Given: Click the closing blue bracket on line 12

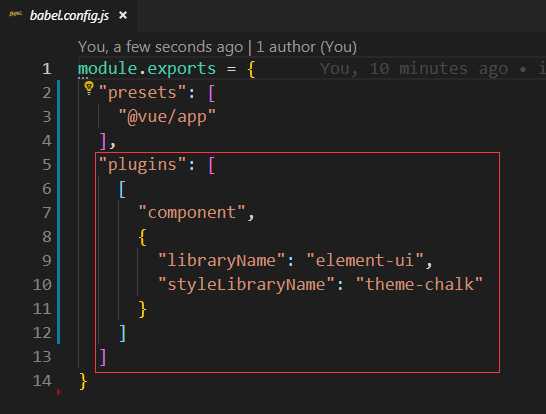Looking at the screenshot, I should (123, 333).
